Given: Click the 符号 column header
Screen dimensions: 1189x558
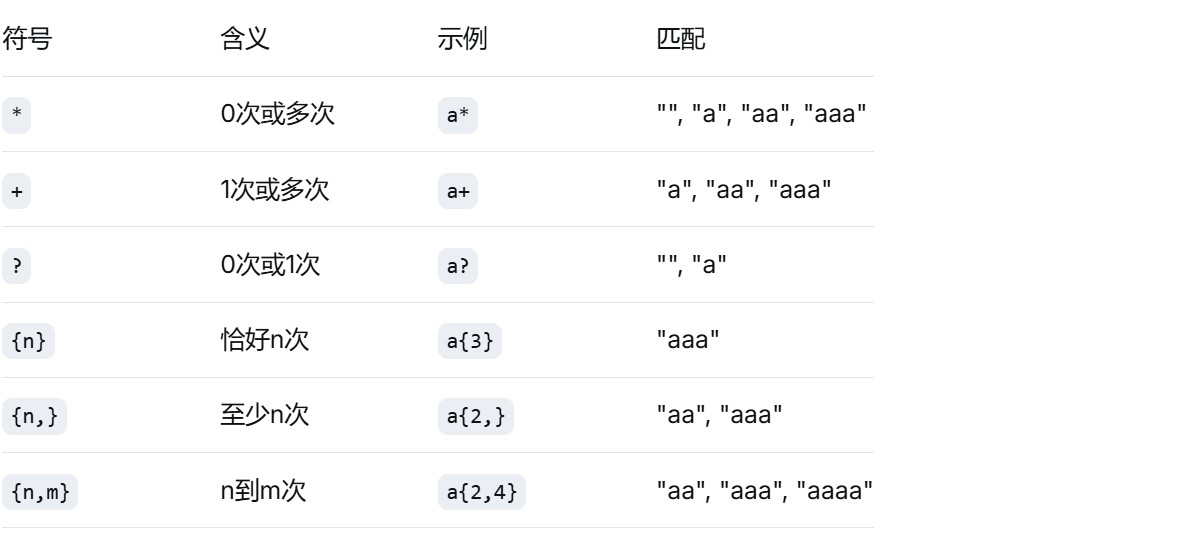Looking at the screenshot, I should pyautogui.click(x=28, y=40).
